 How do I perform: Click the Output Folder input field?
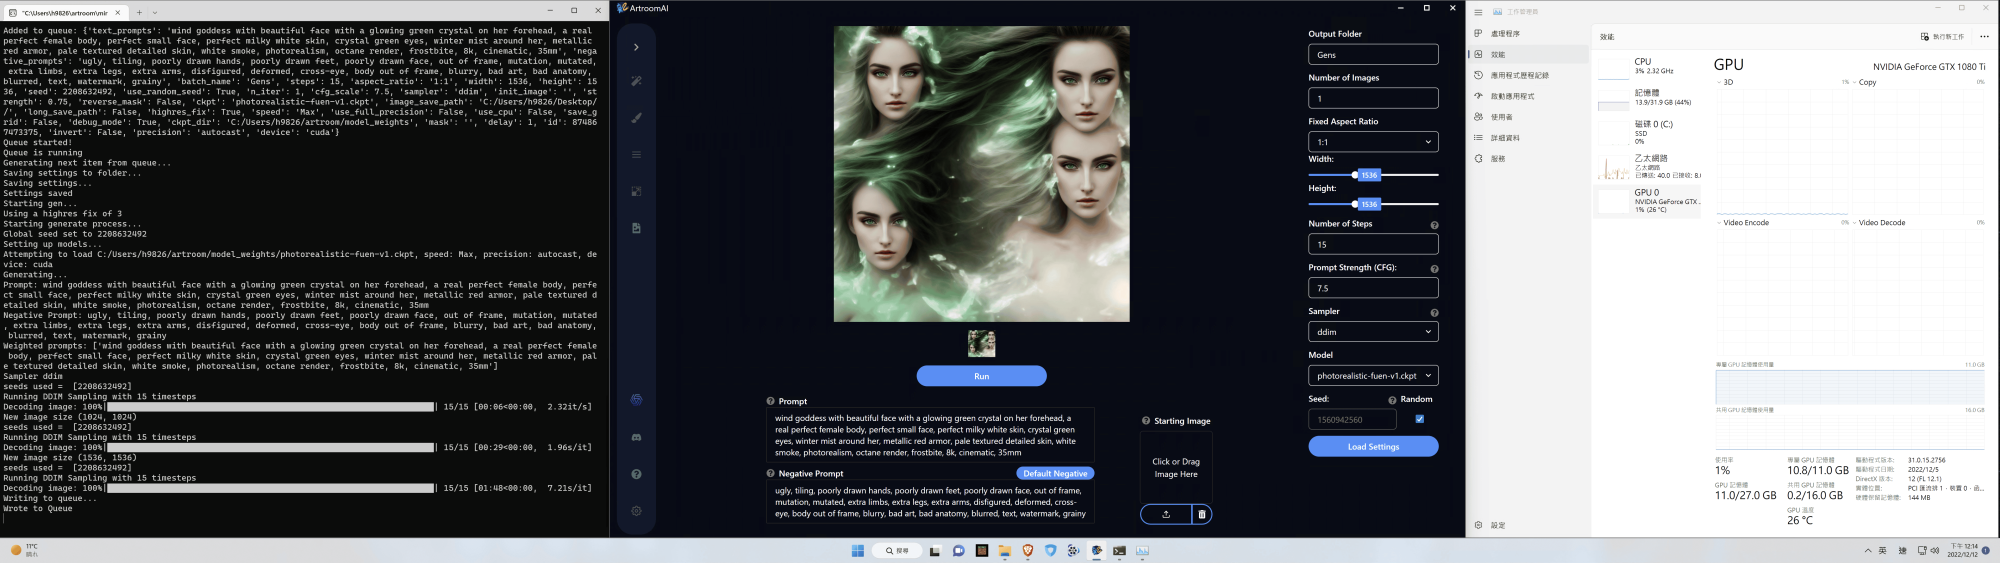pyautogui.click(x=1373, y=55)
